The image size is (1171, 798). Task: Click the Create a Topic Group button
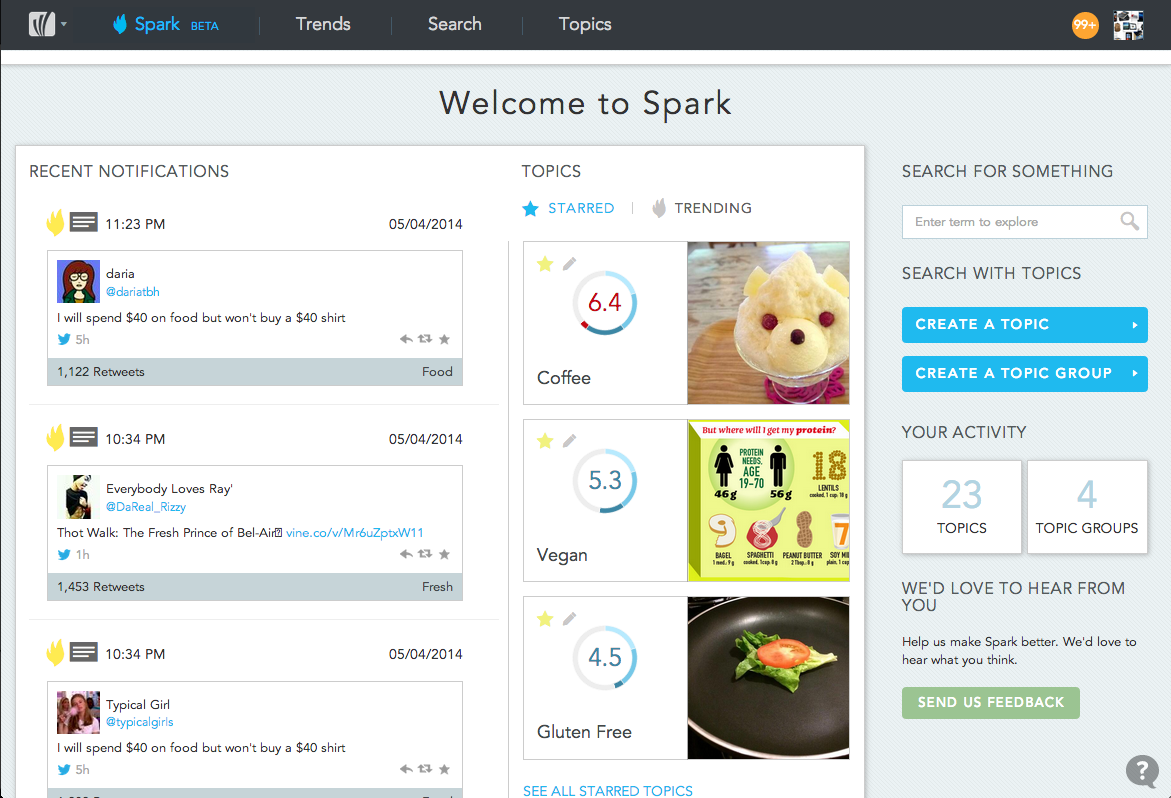tap(1024, 373)
